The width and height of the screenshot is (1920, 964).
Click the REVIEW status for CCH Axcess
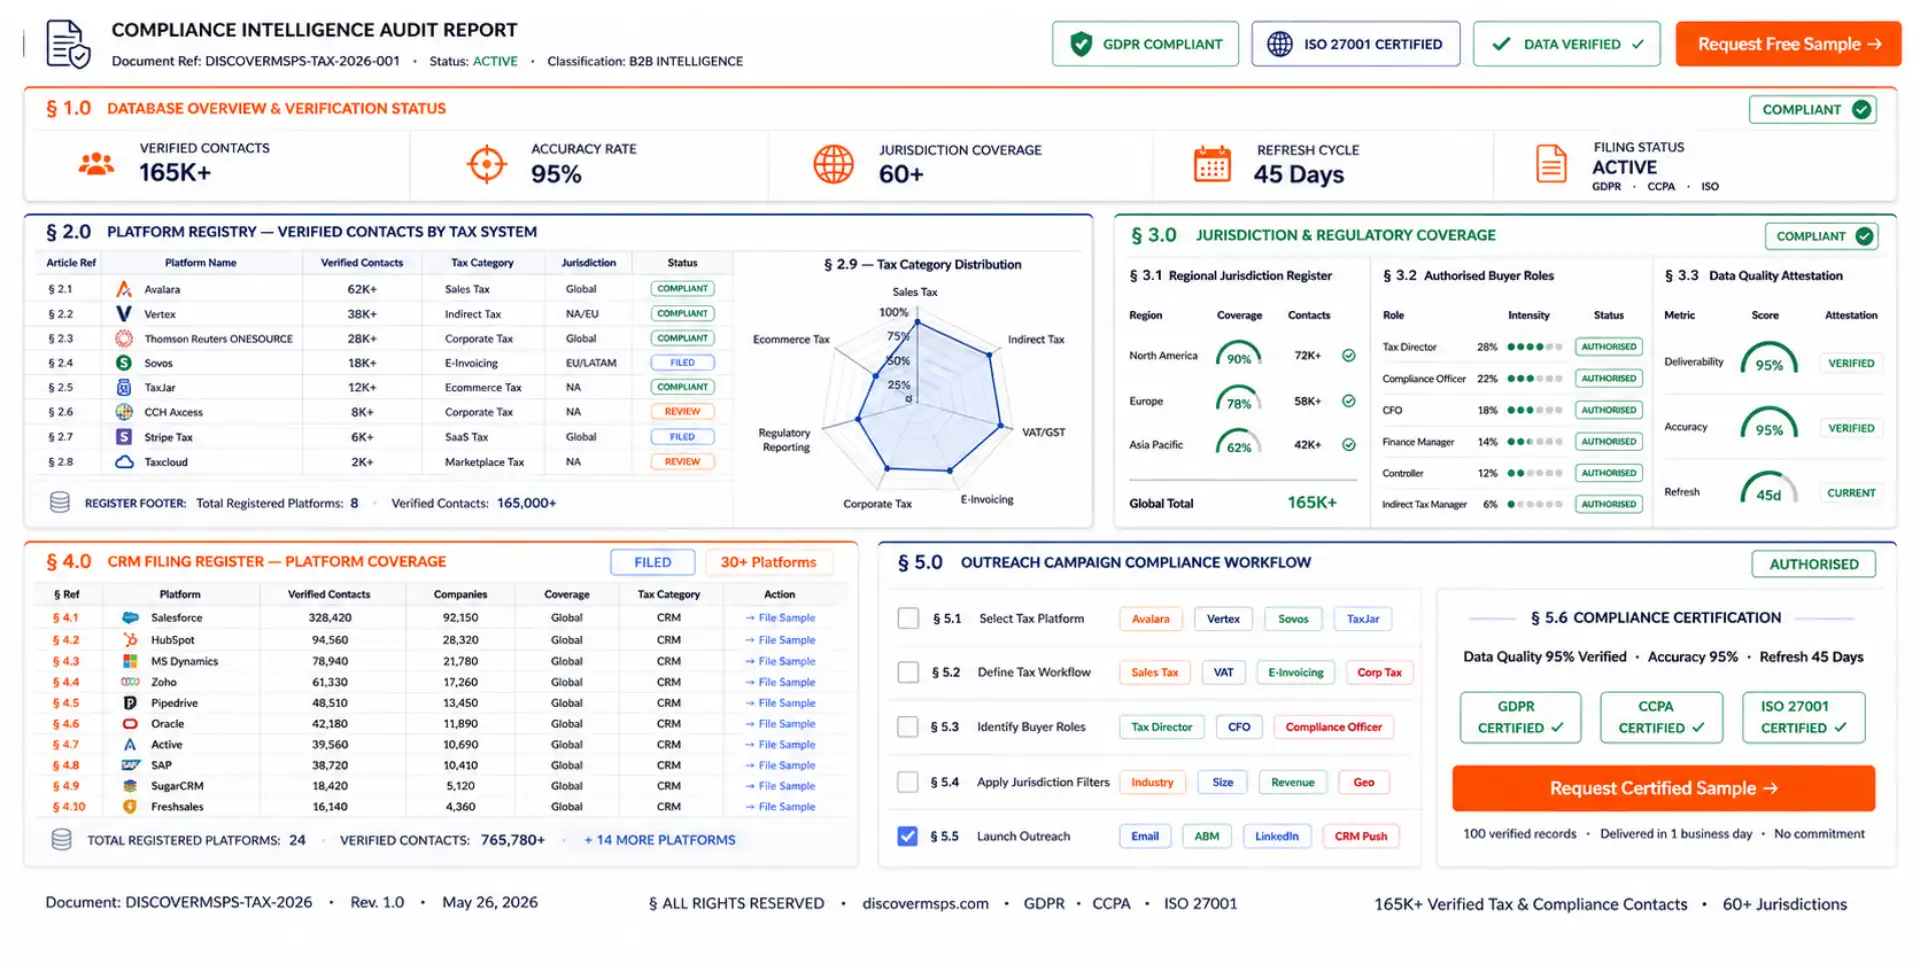point(682,412)
